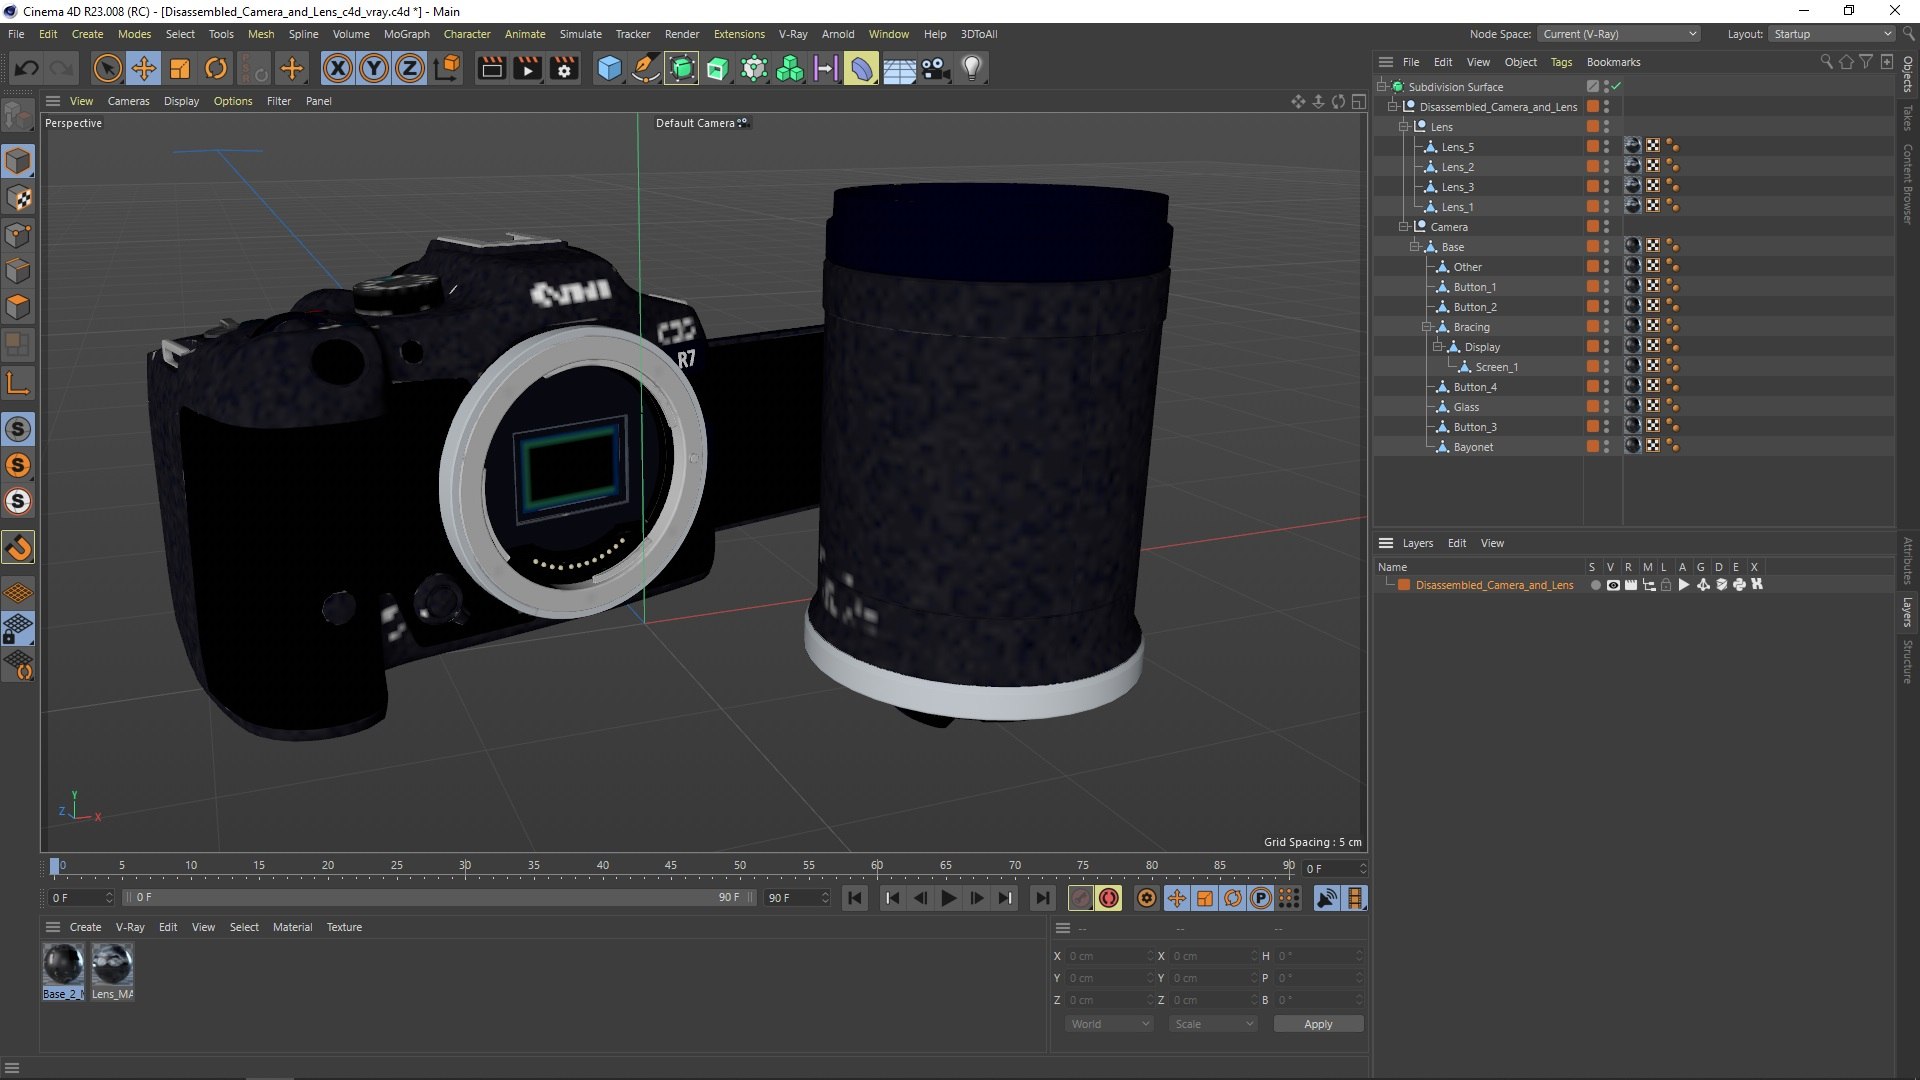This screenshot has width=1920, height=1080.
Task: Open the V-Ray menu in menu bar
Action: [x=793, y=34]
